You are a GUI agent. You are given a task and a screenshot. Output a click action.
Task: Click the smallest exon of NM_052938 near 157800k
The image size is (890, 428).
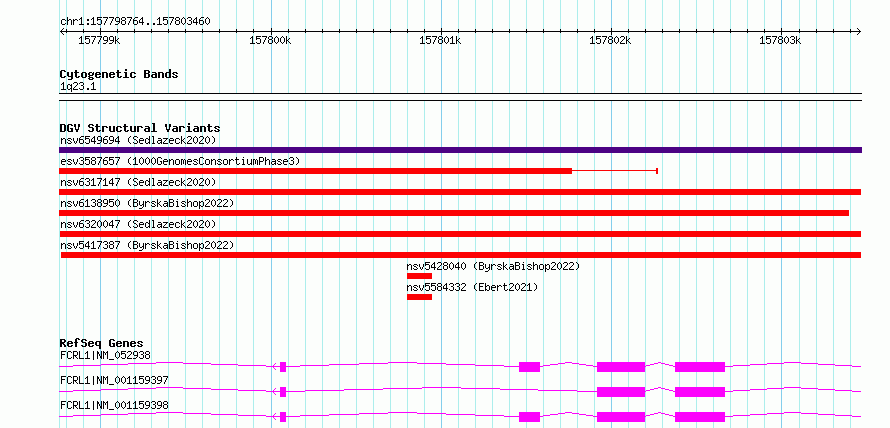[x=283, y=367]
